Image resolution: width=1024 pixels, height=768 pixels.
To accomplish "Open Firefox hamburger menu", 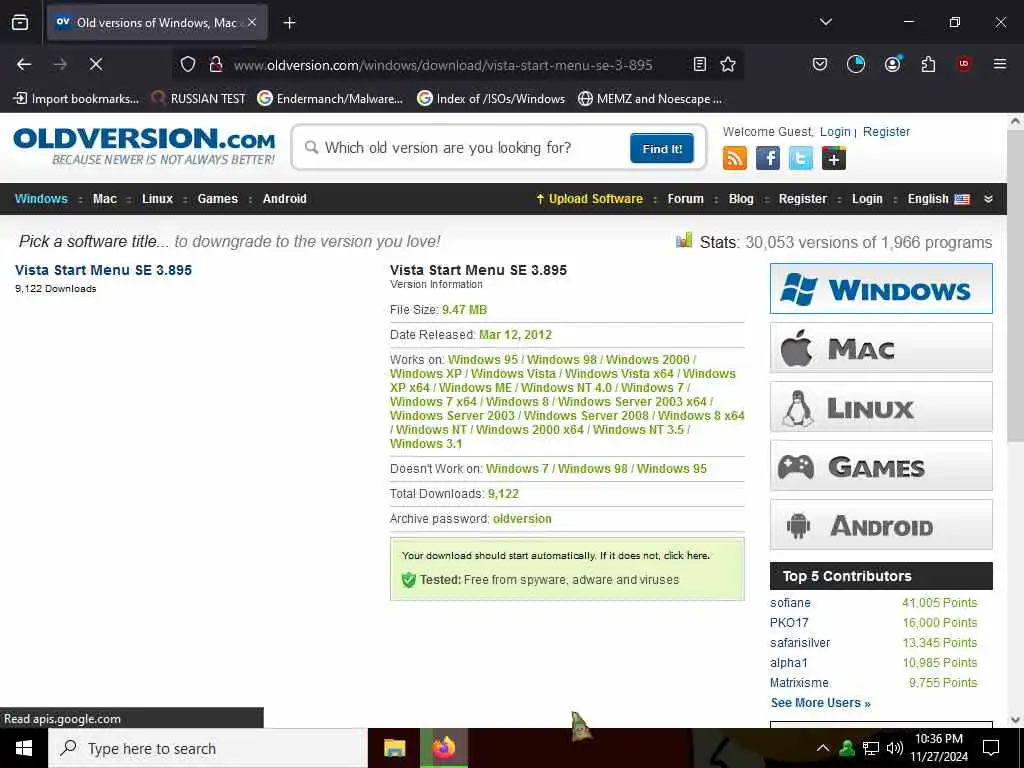I will pos(1000,64).
